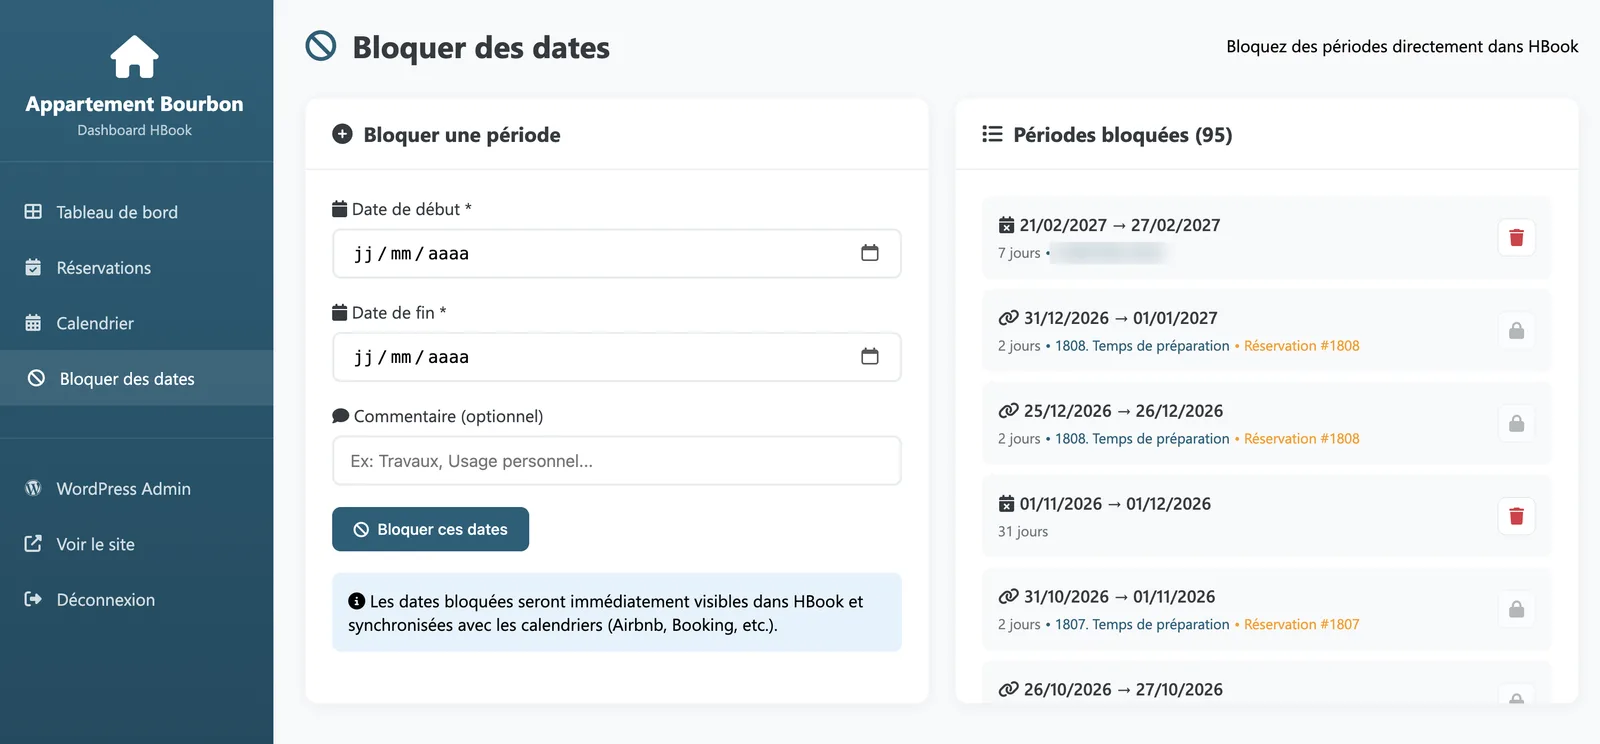Screen dimensions: 1600x744
Task: Click the 7 jours duration text
Action: [1019, 253]
